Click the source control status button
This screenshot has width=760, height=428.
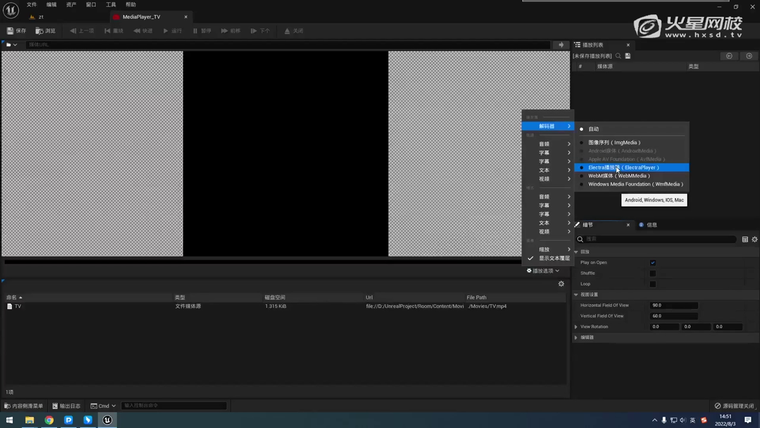point(734,406)
